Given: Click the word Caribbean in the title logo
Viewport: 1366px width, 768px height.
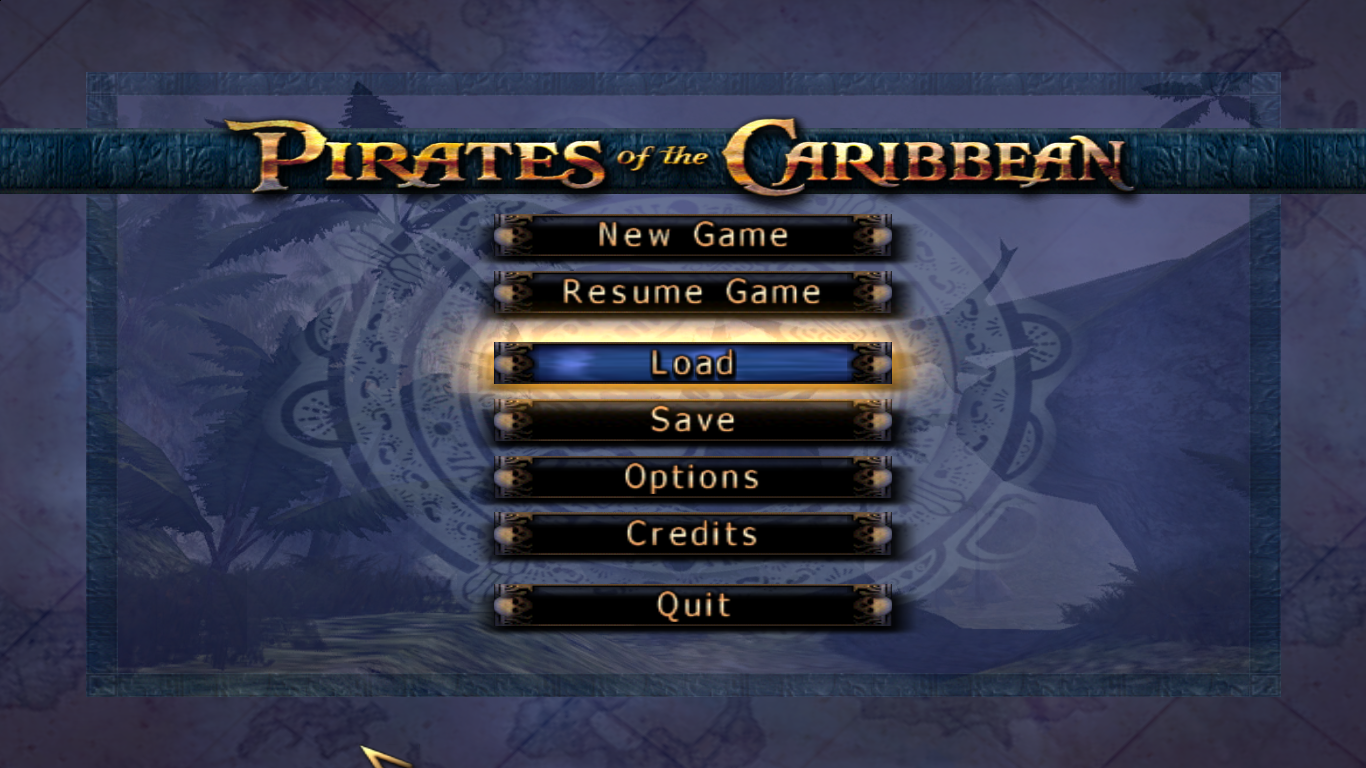Looking at the screenshot, I should [928, 157].
